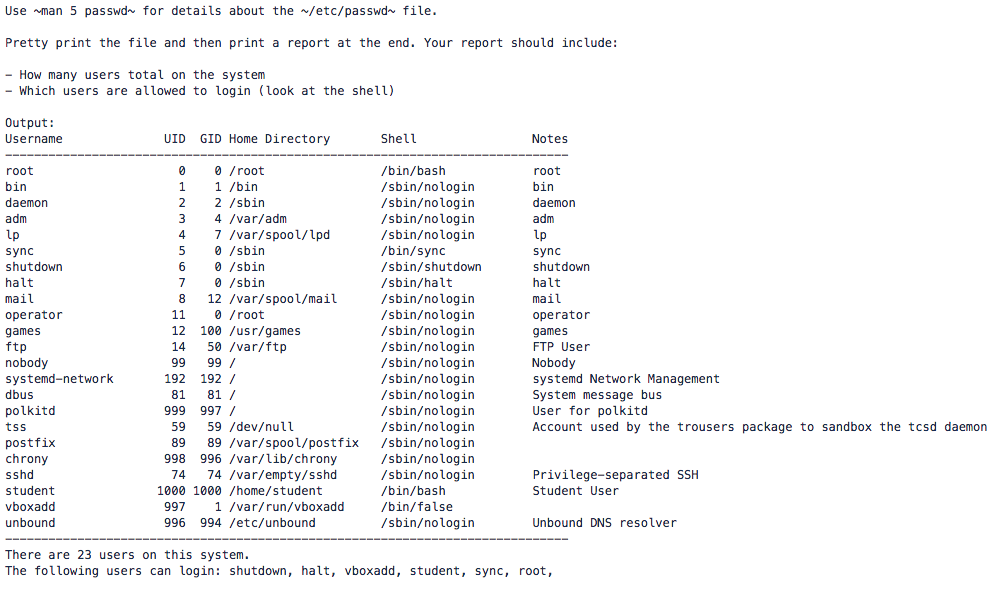Click the Unbound DNS resolver note
This screenshot has height=591, width=999.
pos(605,523)
